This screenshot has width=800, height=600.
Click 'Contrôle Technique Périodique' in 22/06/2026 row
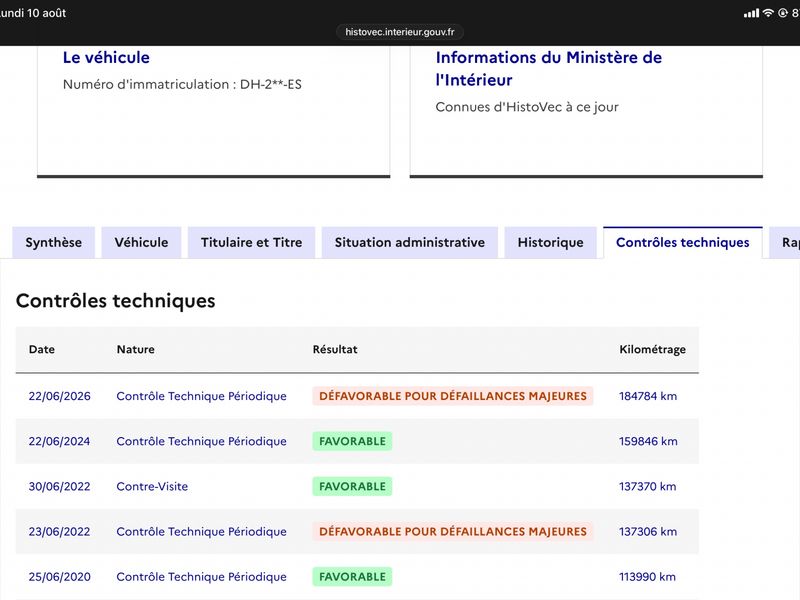[202, 396]
